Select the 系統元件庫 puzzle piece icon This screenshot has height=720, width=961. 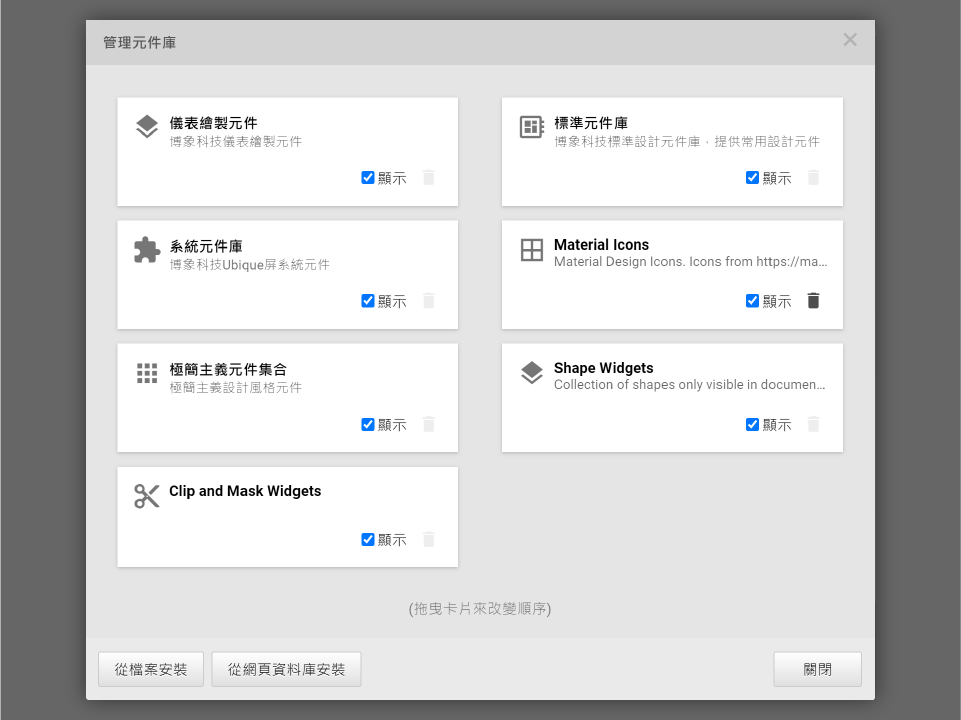coord(147,248)
